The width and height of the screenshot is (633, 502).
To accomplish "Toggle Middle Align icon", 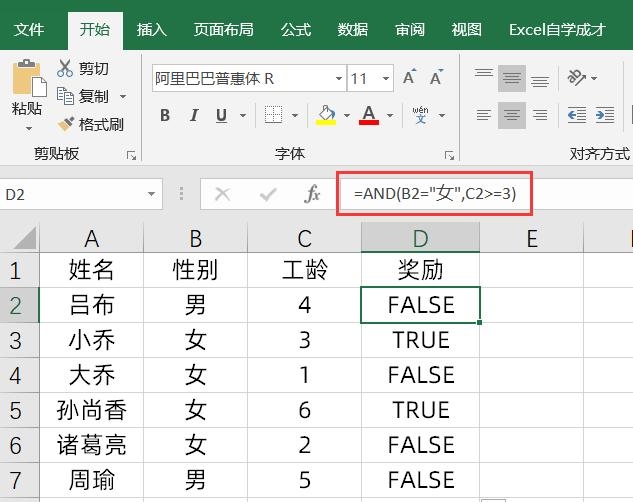I will coord(512,77).
